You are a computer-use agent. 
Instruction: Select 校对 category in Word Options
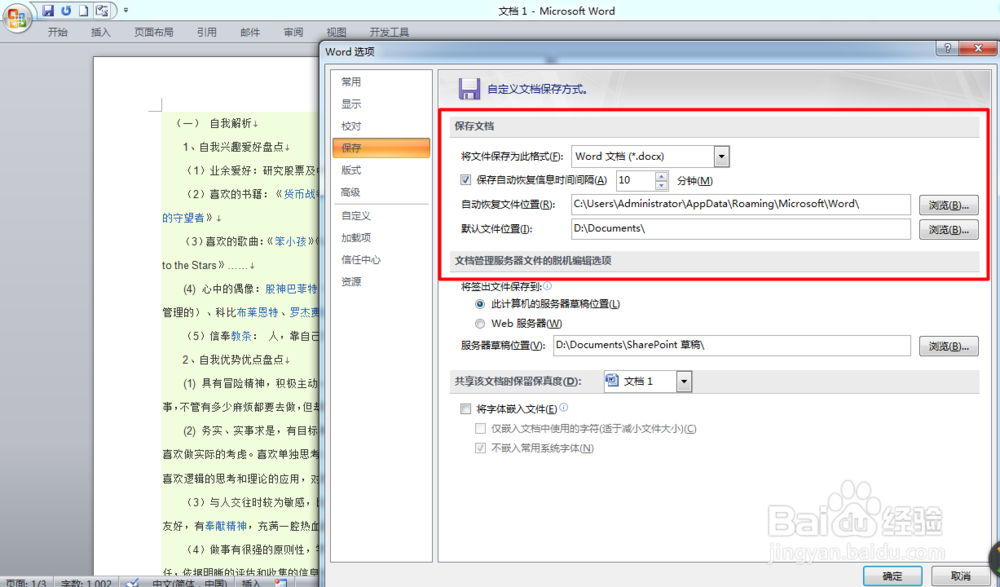coord(381,126)
